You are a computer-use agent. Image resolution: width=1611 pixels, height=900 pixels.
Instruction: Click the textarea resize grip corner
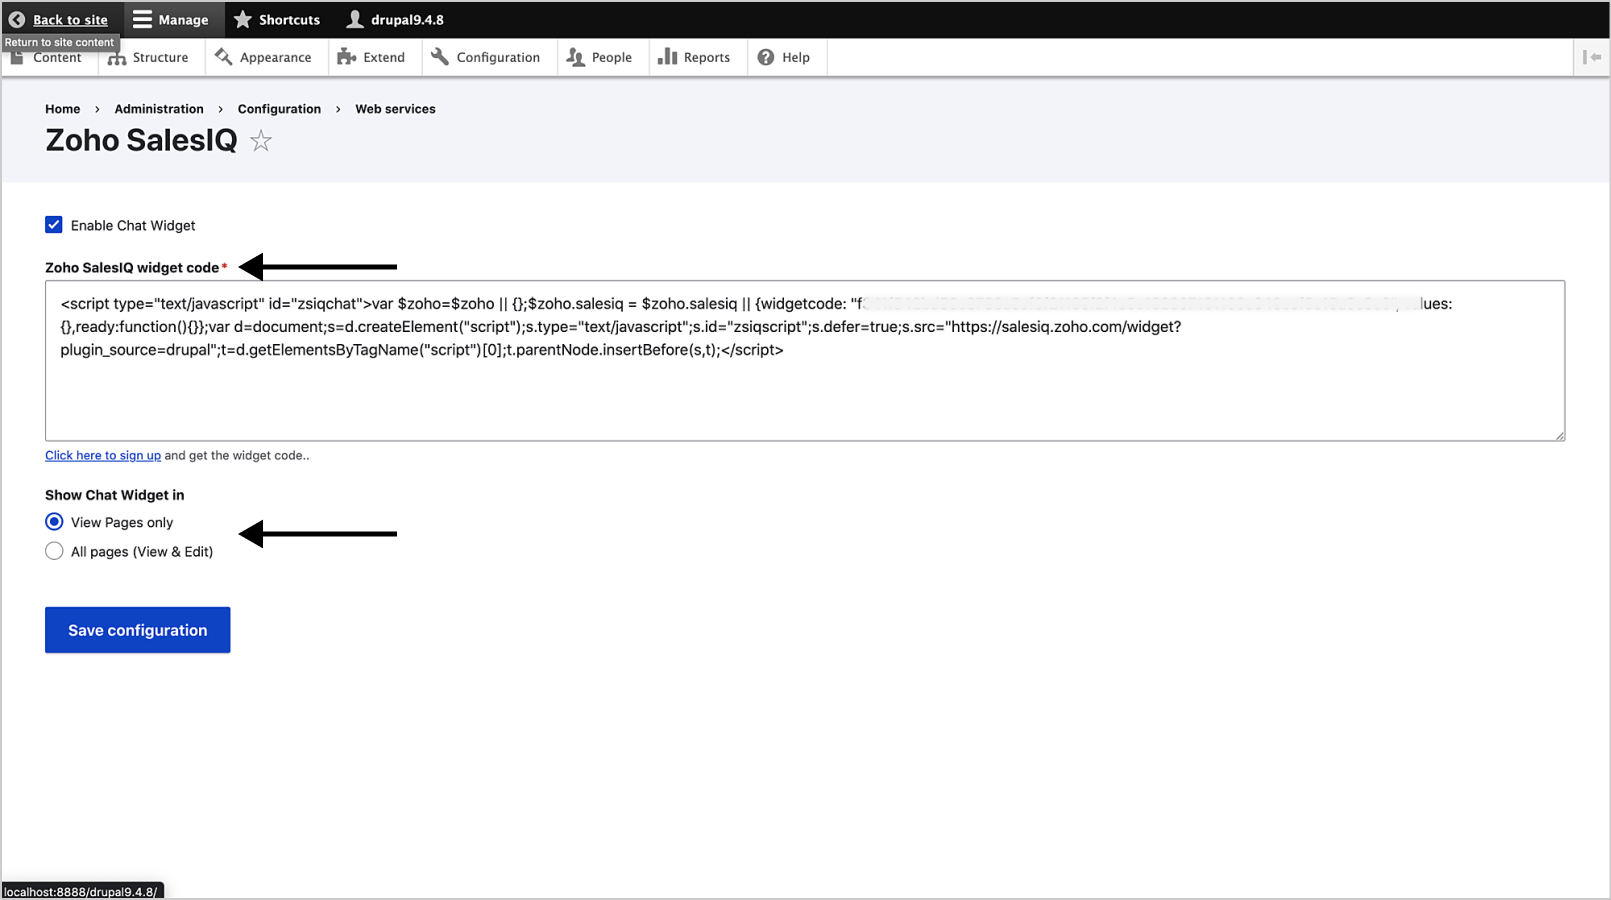1558,434
